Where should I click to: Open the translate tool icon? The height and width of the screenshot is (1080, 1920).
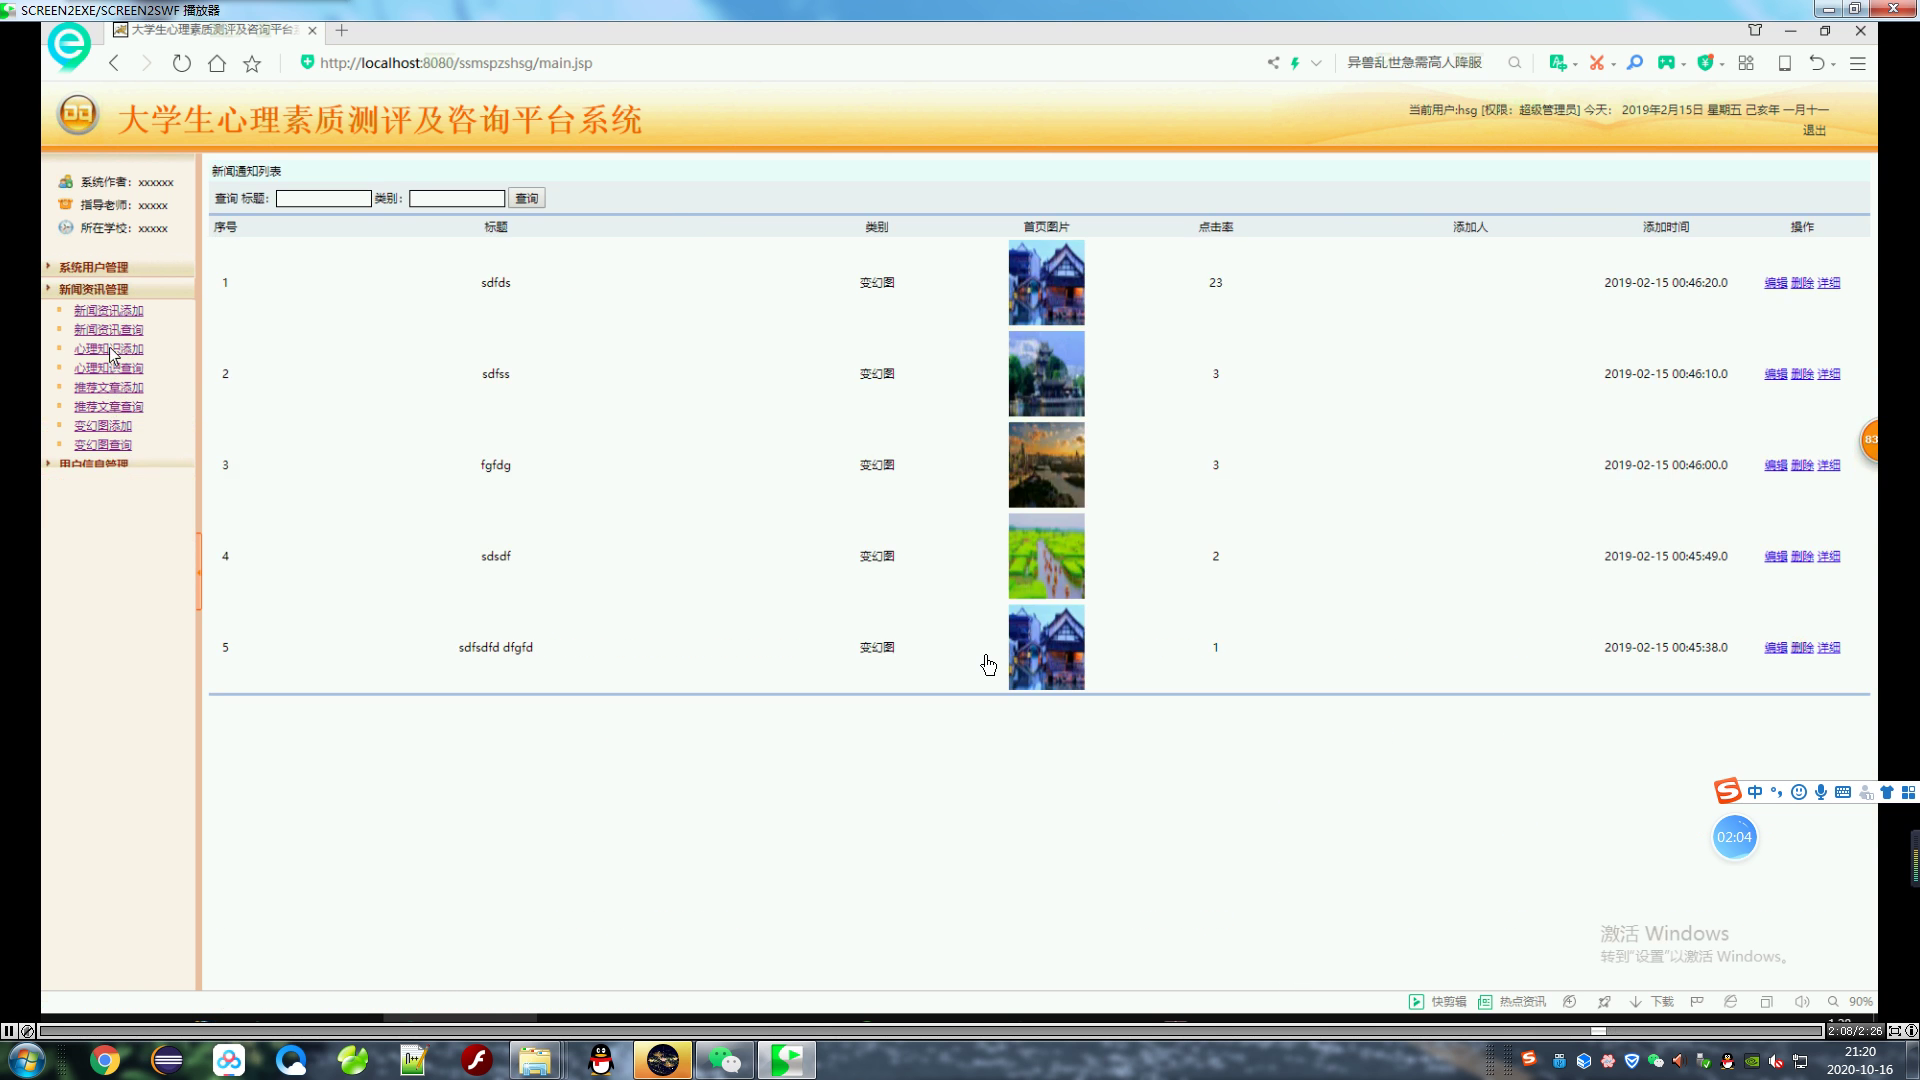1557,63
